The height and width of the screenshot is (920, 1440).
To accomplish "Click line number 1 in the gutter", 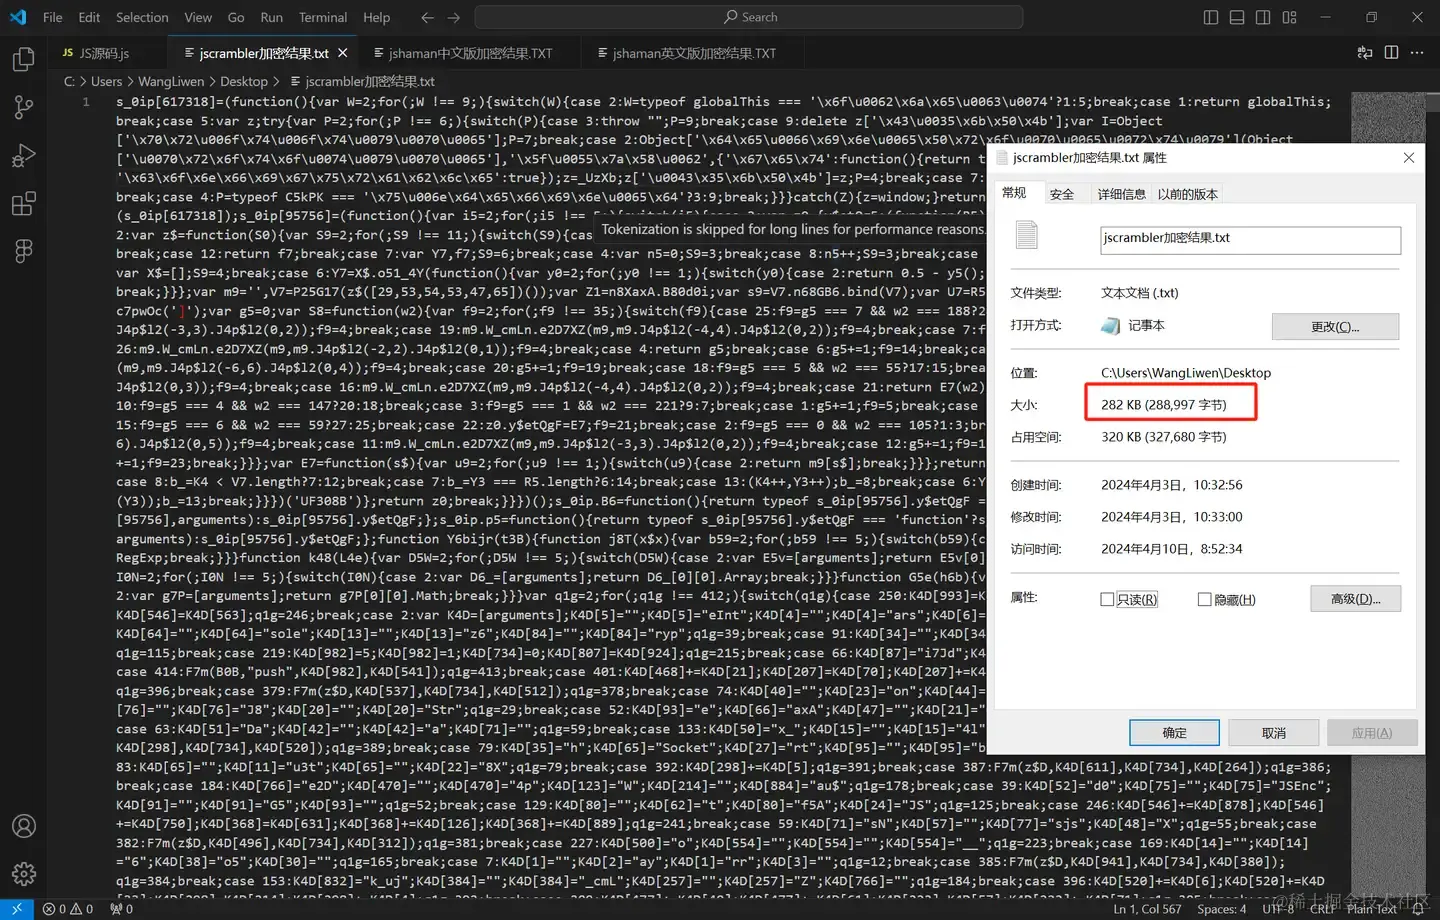I will pyautogui.click(x=86, y=101).
